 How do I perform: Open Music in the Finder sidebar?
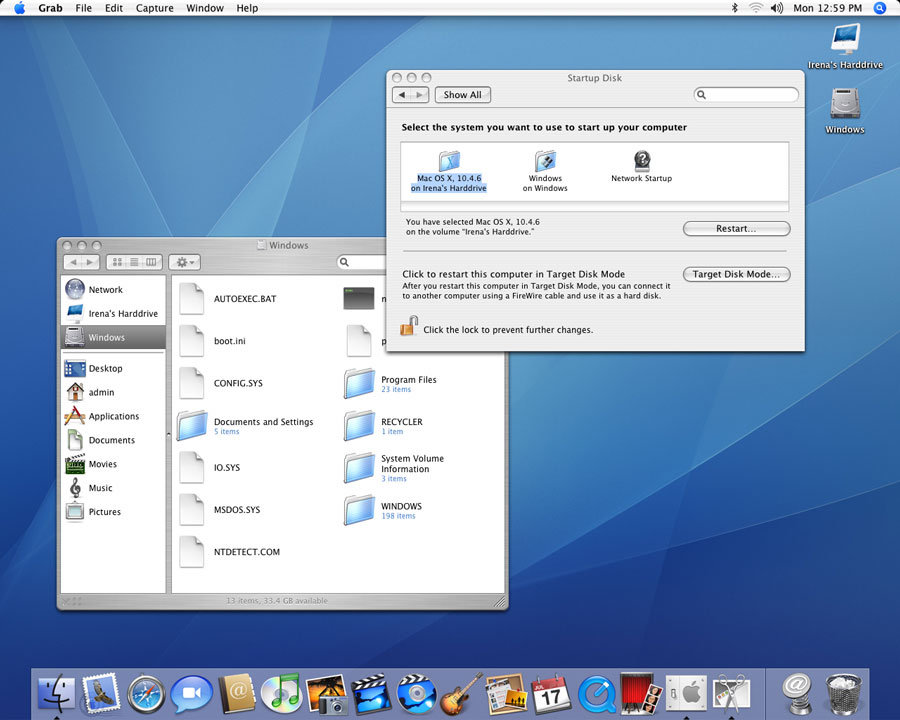click(x=113, y=488)
